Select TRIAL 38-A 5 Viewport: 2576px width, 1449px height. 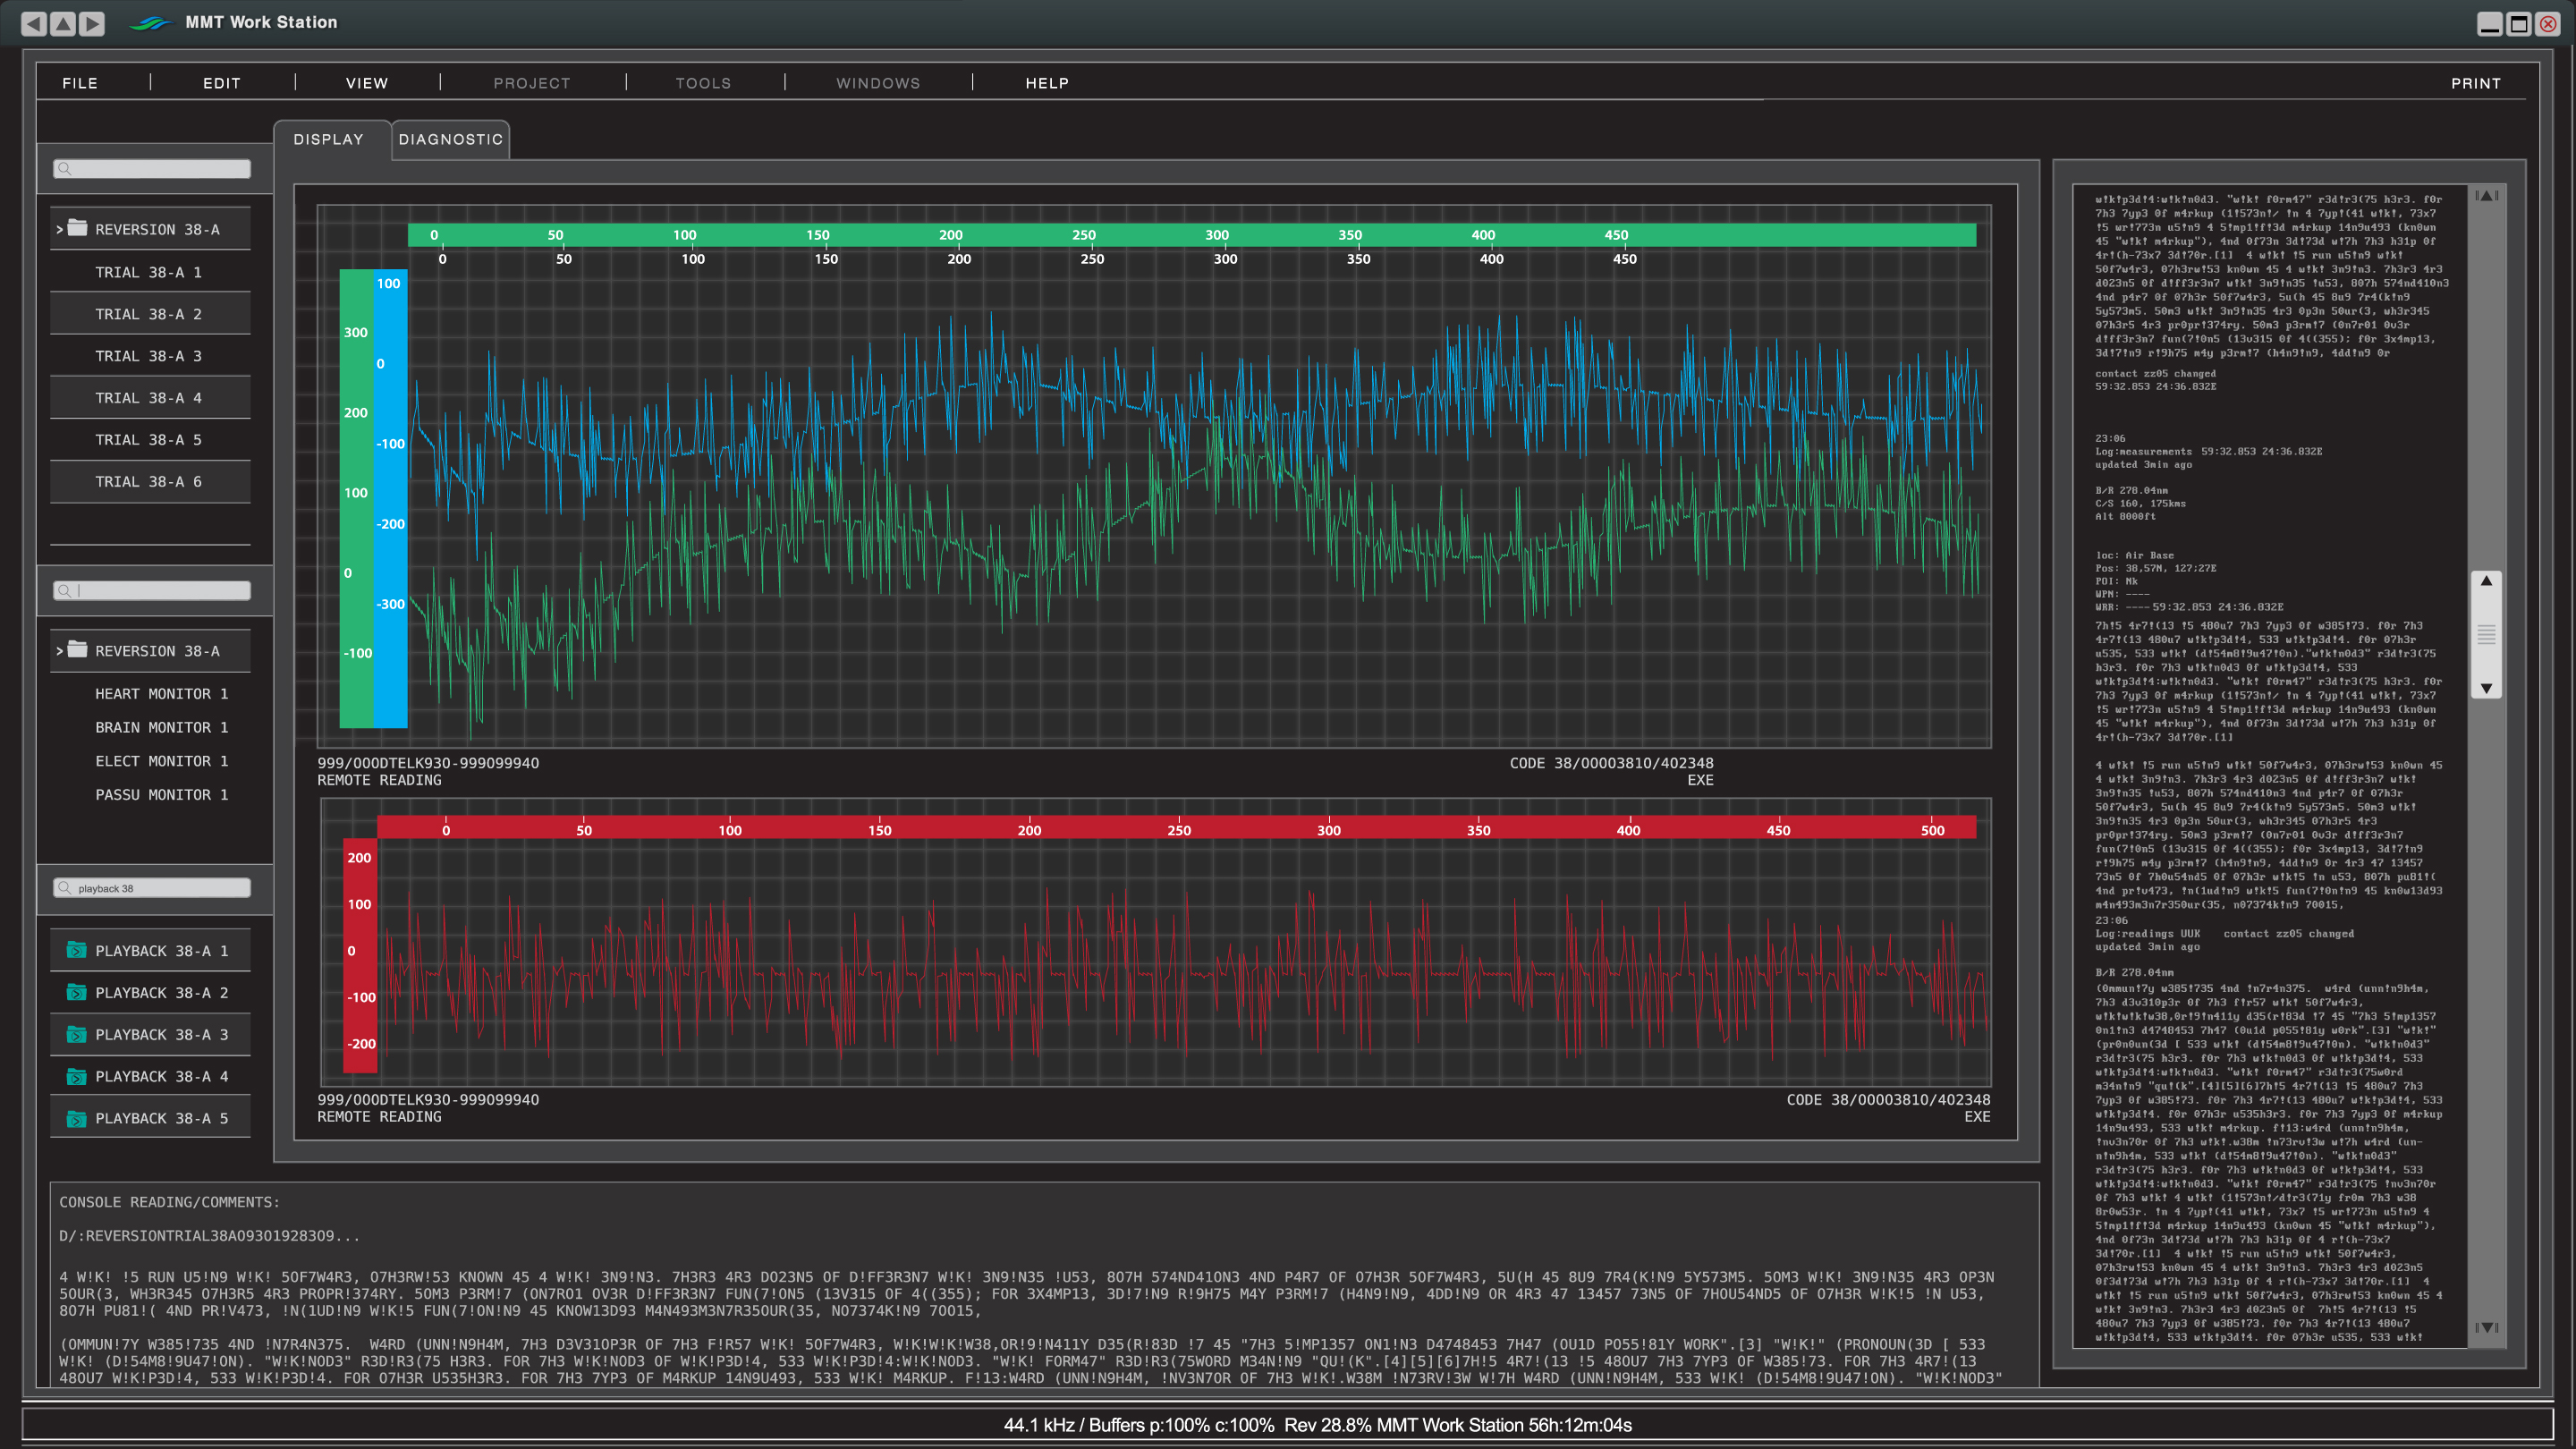tap(150, 440)
